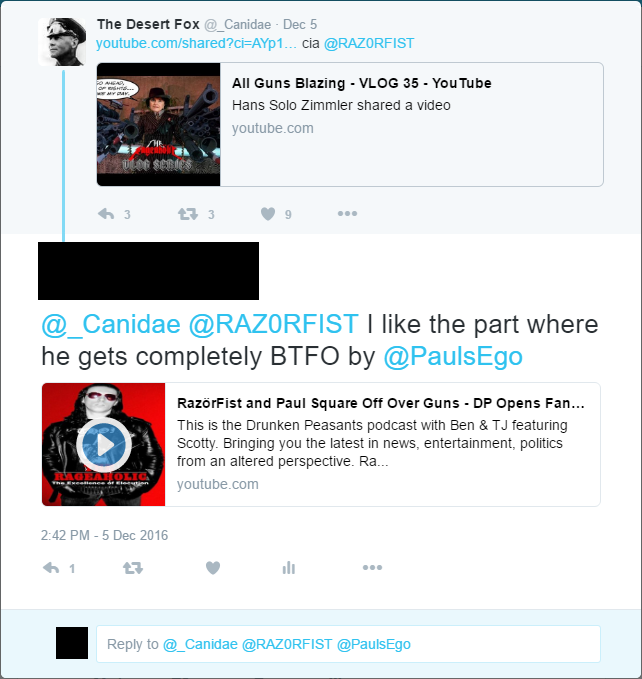This screenshot has height=679, width=642.
Task: Open the 2:42 PM - 5 Dec 2016 timestamp
Action: tap(104, 536)
